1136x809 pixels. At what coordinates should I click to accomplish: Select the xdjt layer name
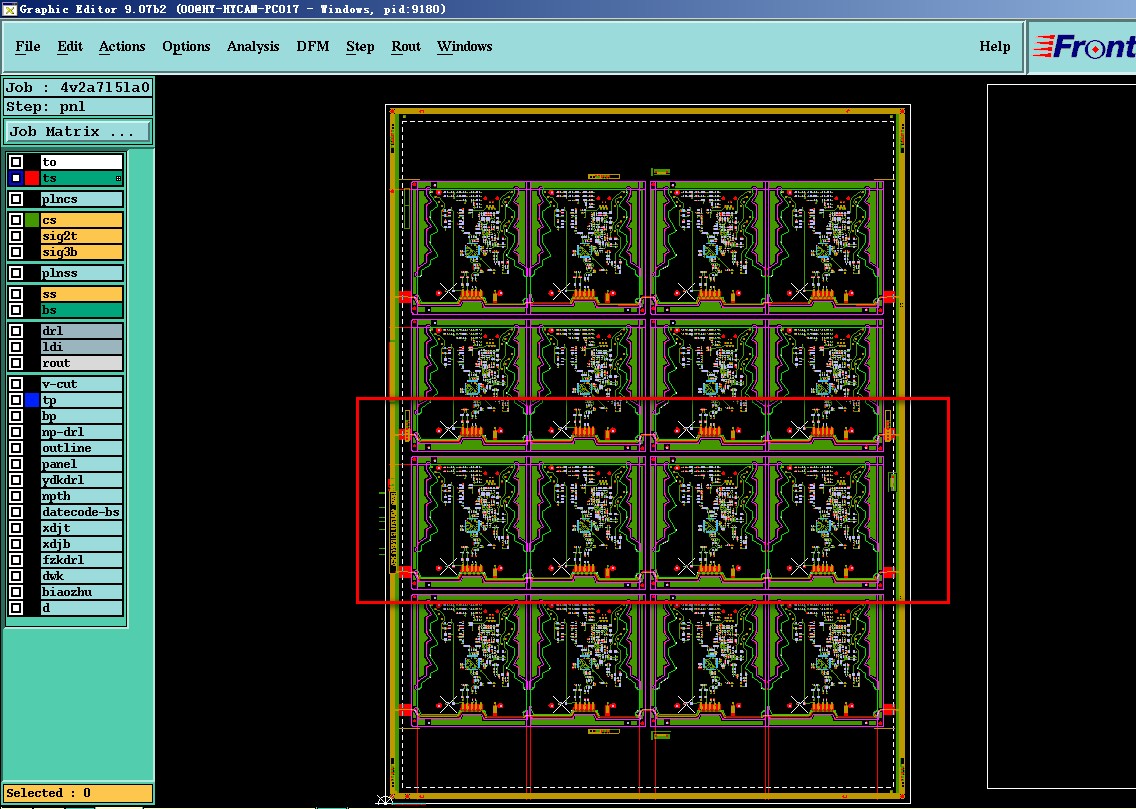(x=81, y=528)
